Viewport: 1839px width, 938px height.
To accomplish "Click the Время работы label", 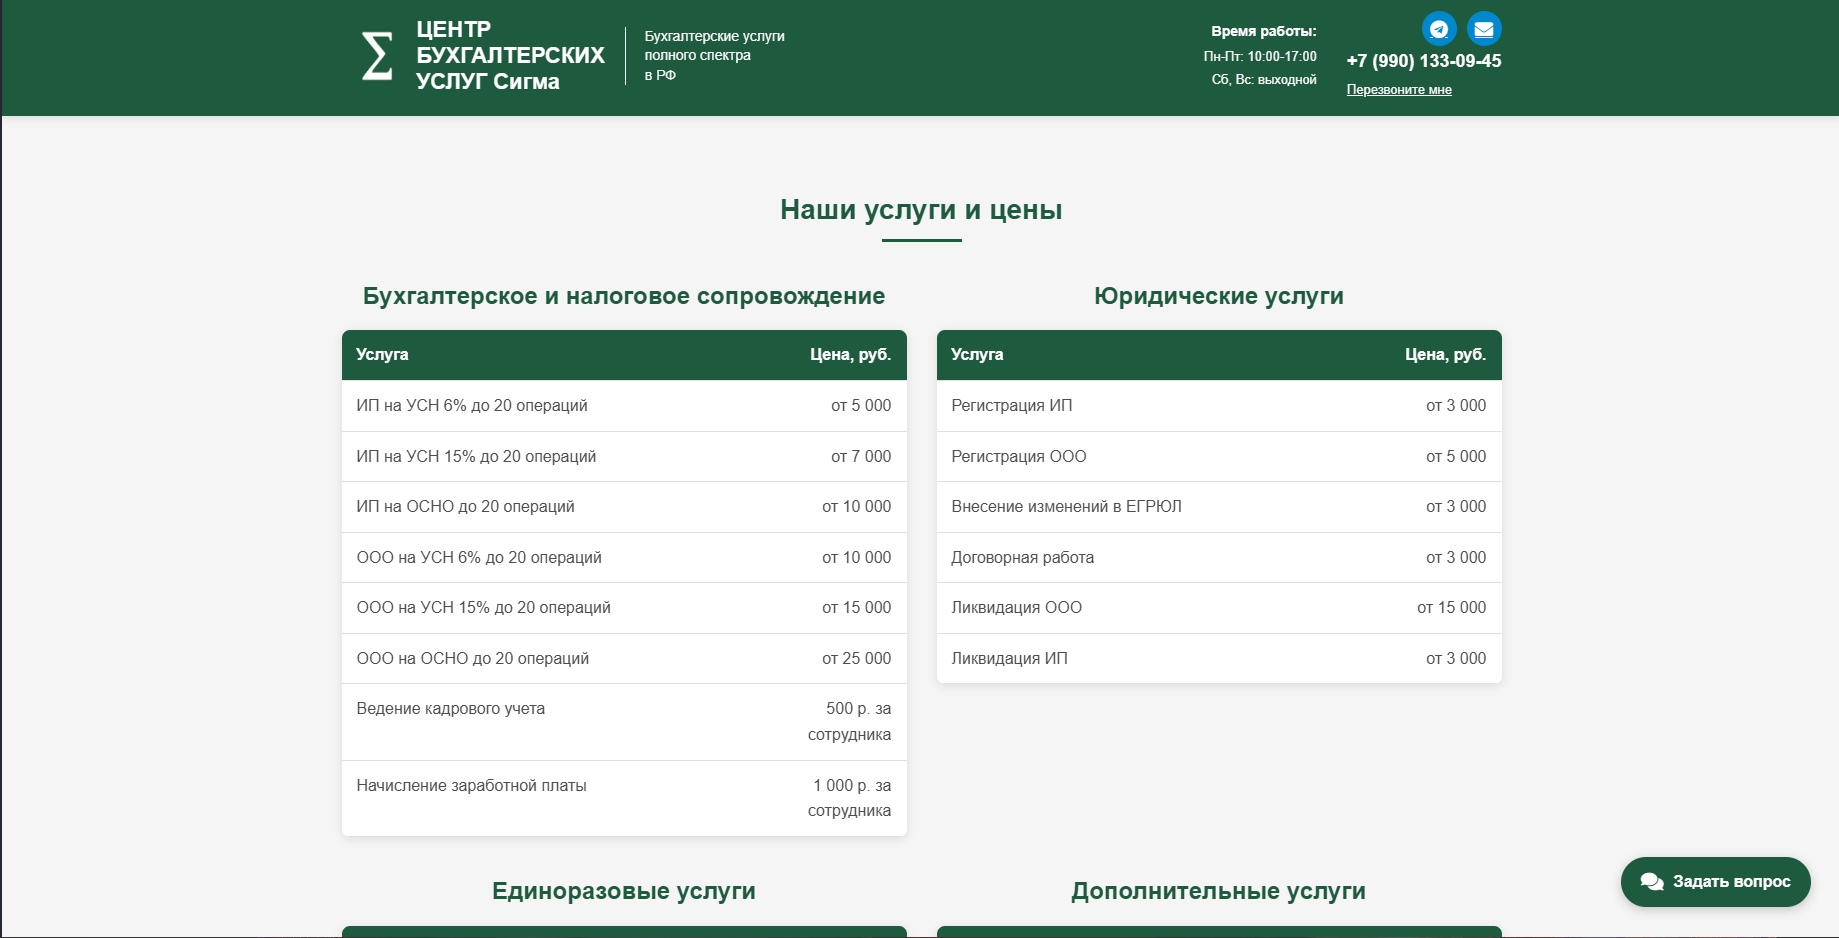I will [1264, 32].
